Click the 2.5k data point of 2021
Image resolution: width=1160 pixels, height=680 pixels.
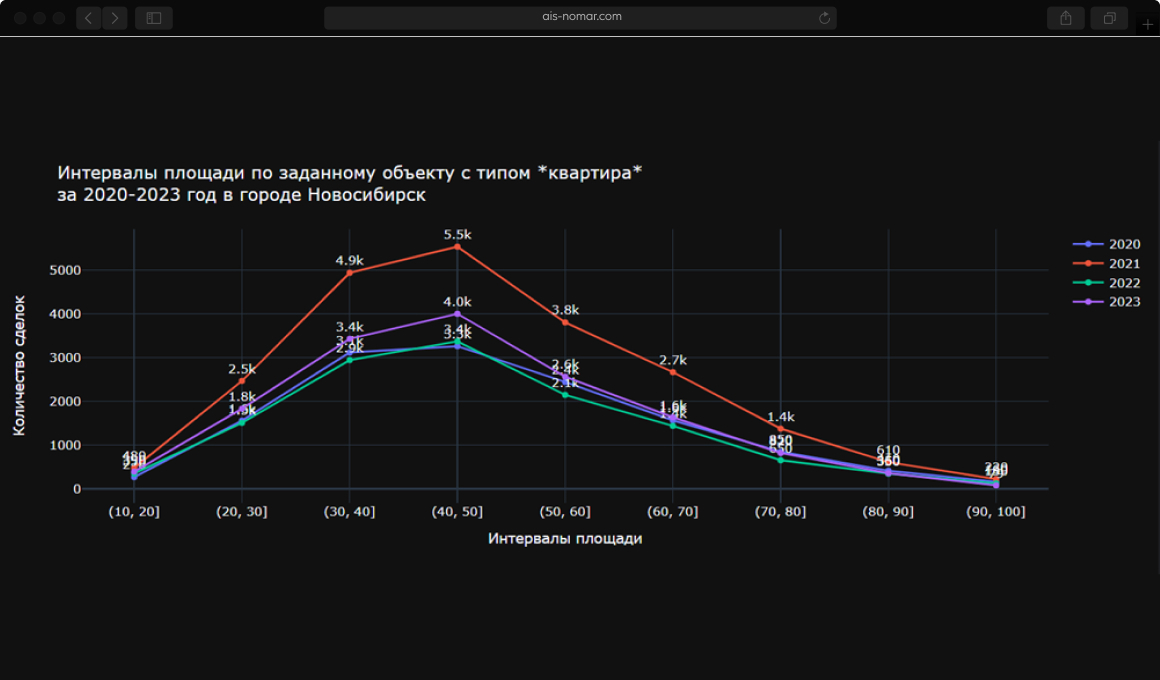[242, 381]
